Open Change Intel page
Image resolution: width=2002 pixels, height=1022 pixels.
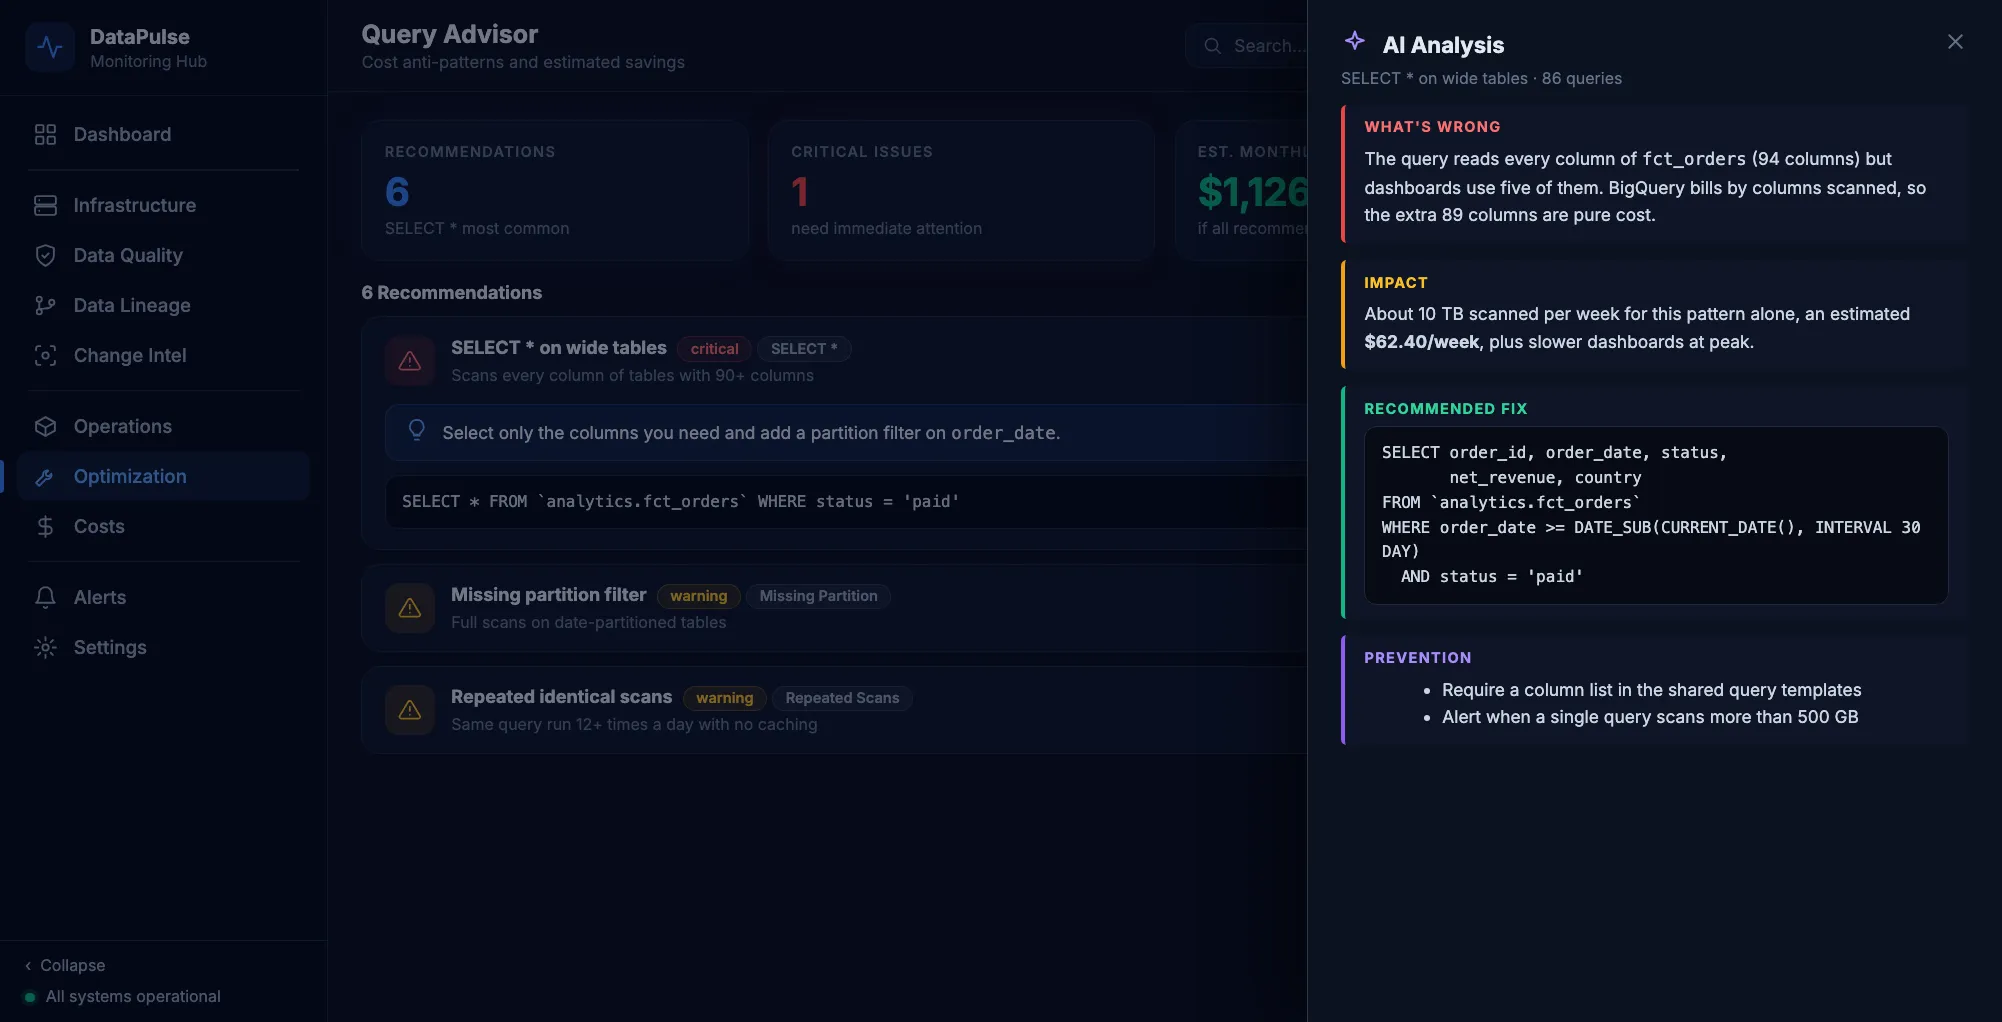tap(163, 355)
